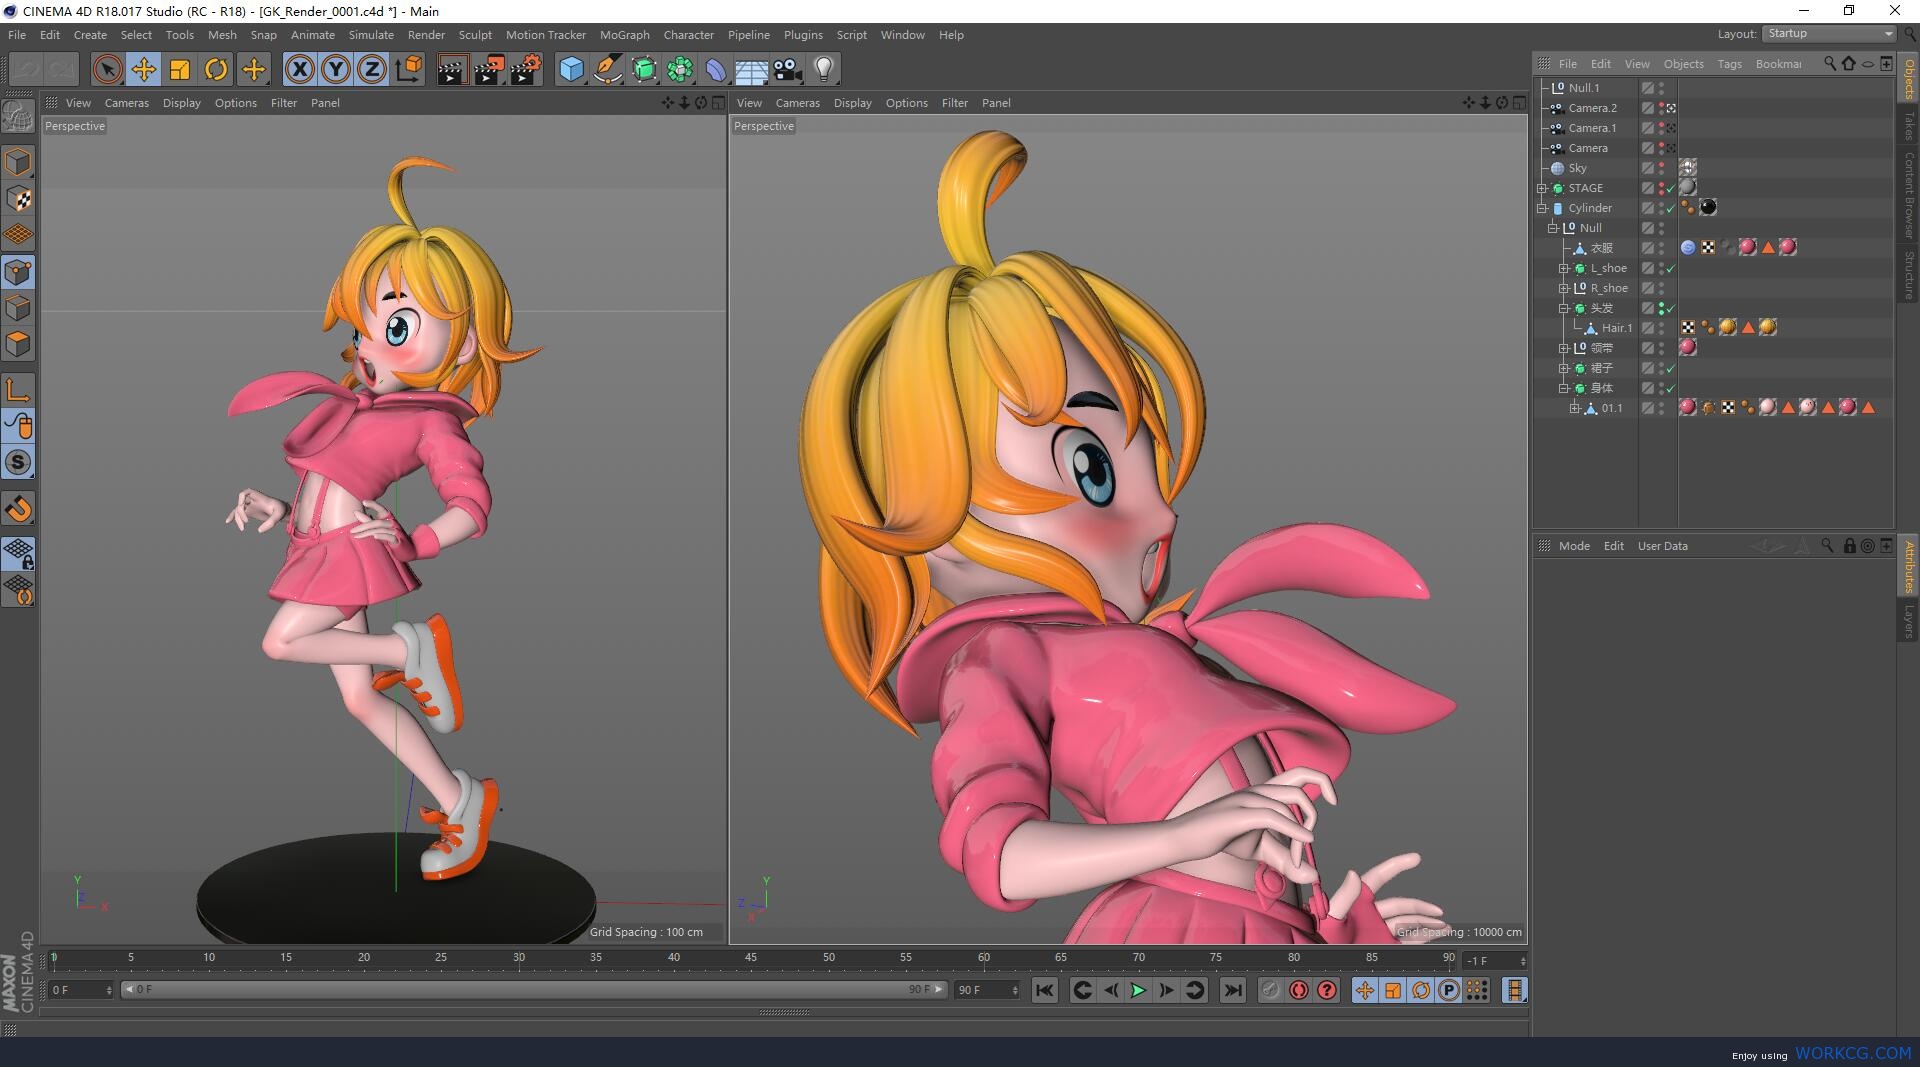Open Object Manager Tags menu
Viewport: 1920px width, 1067px height.
[x=1729, y=64]
